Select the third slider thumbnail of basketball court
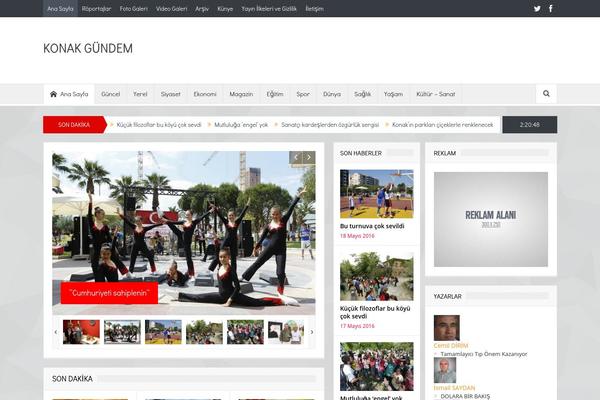The image size is (600, 400). click(163, 332)
